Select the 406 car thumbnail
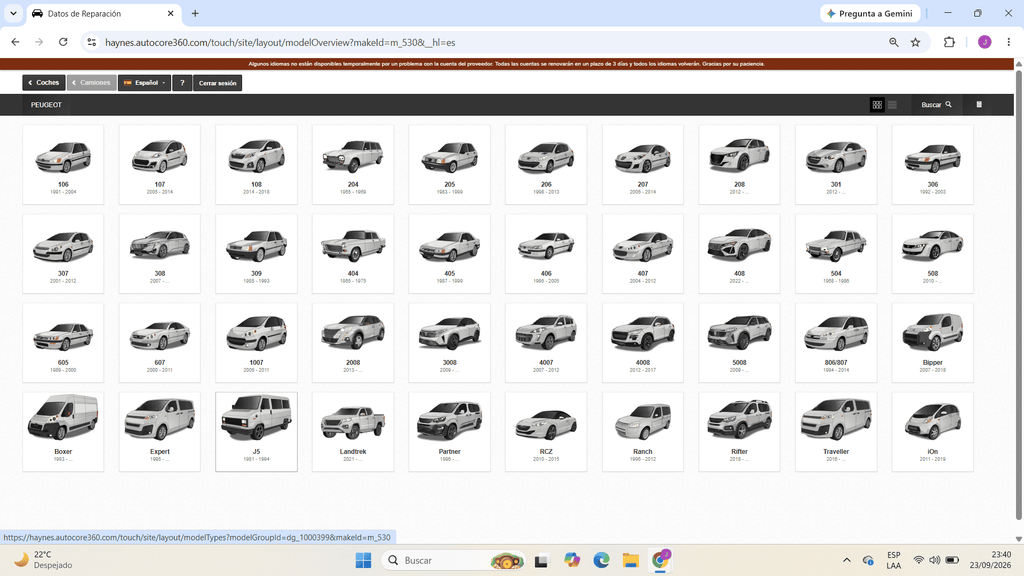The image size is (1024, 576). pos(546,245)
